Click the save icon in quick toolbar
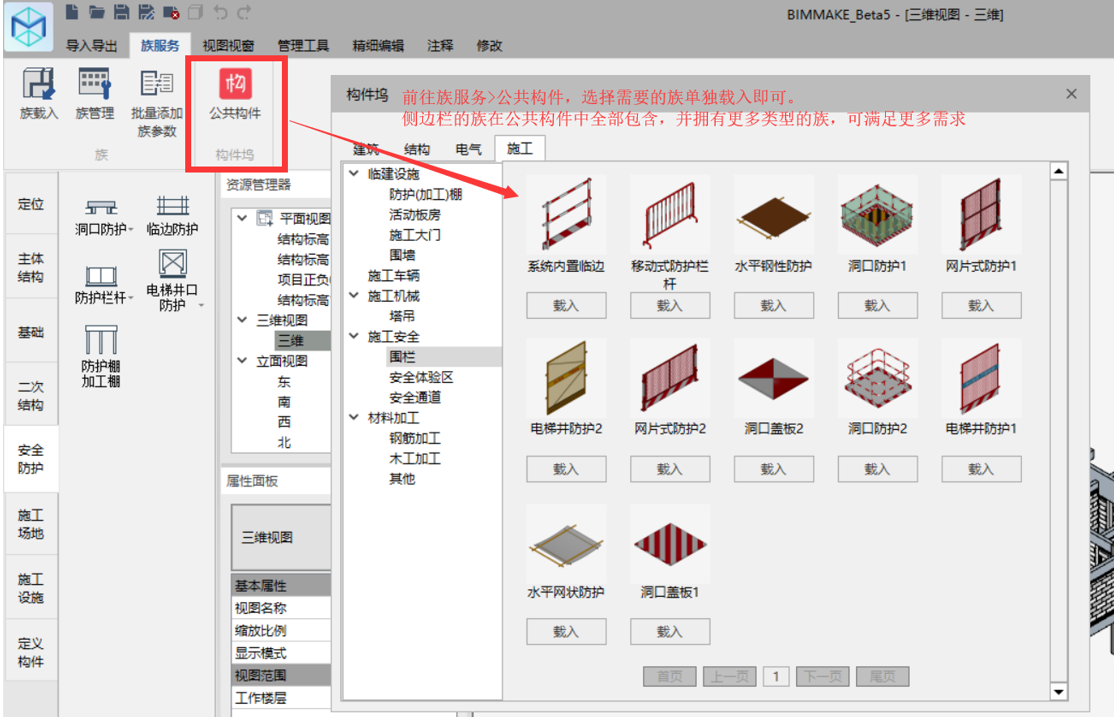The width and height of the screenshot is (1114, 717). (x=121, y=12)
